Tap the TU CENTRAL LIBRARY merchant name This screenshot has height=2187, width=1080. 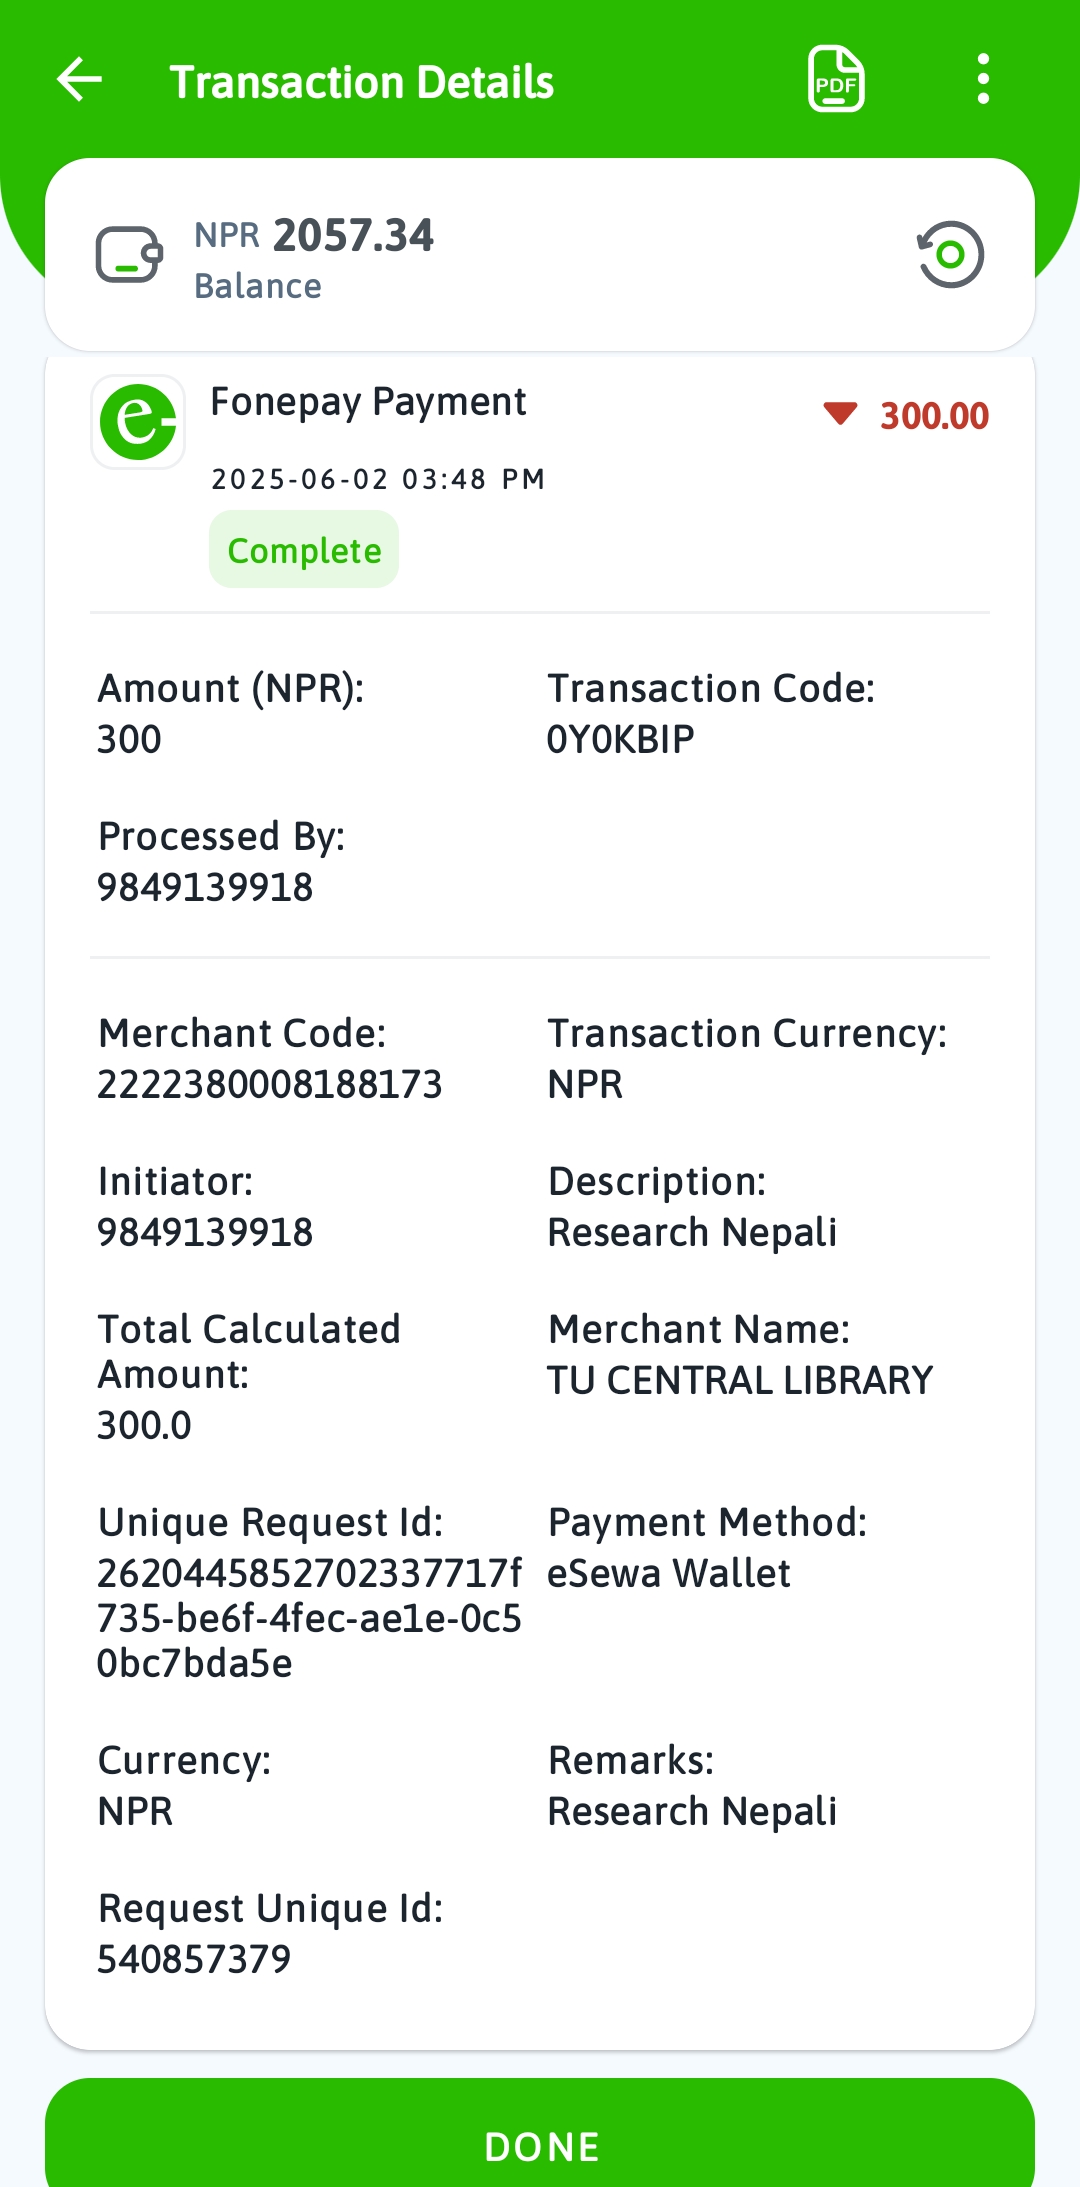click(740, 1381)
